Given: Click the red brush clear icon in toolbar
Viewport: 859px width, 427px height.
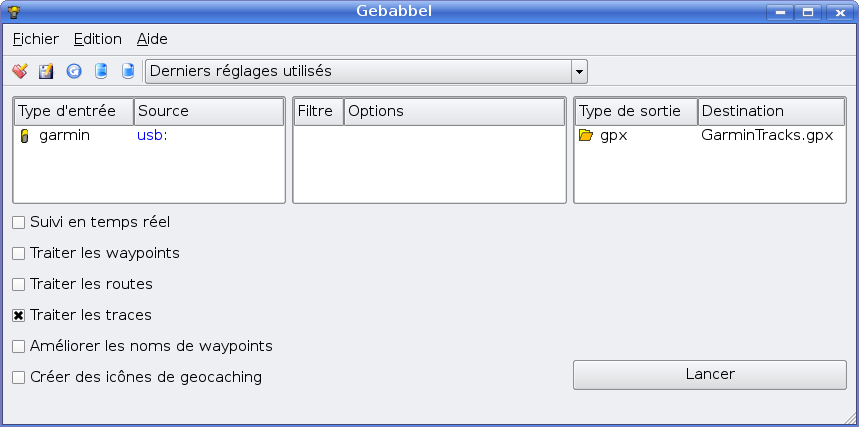Looking at the screenshot, I should click(20, 71).
